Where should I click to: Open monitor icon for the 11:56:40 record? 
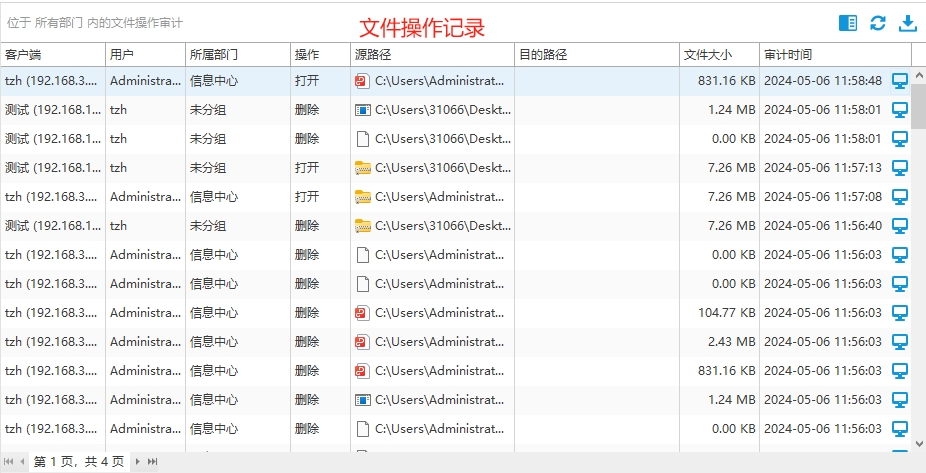pos(899,226)
